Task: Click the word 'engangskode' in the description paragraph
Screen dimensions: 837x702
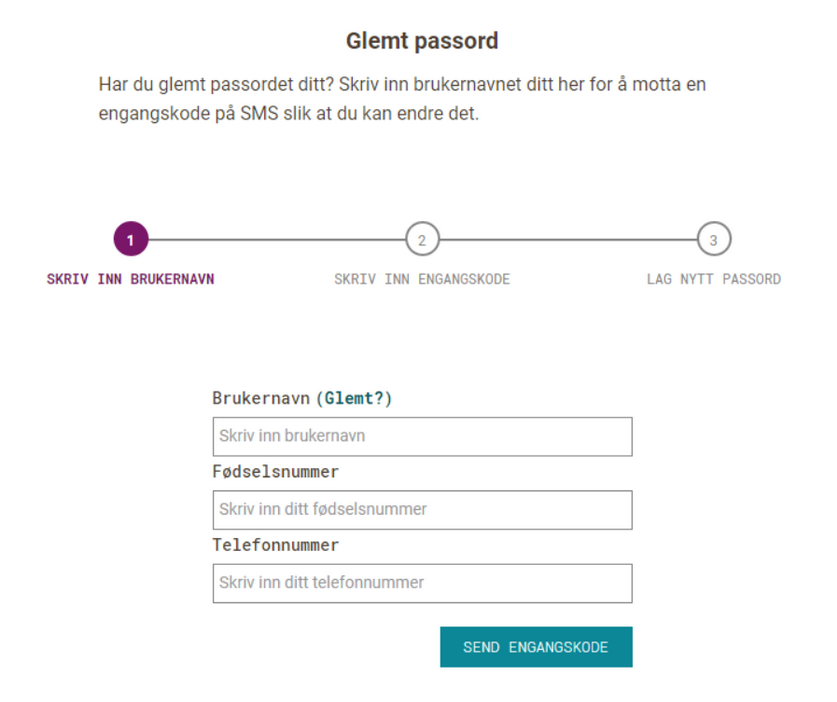Action: 147,114
